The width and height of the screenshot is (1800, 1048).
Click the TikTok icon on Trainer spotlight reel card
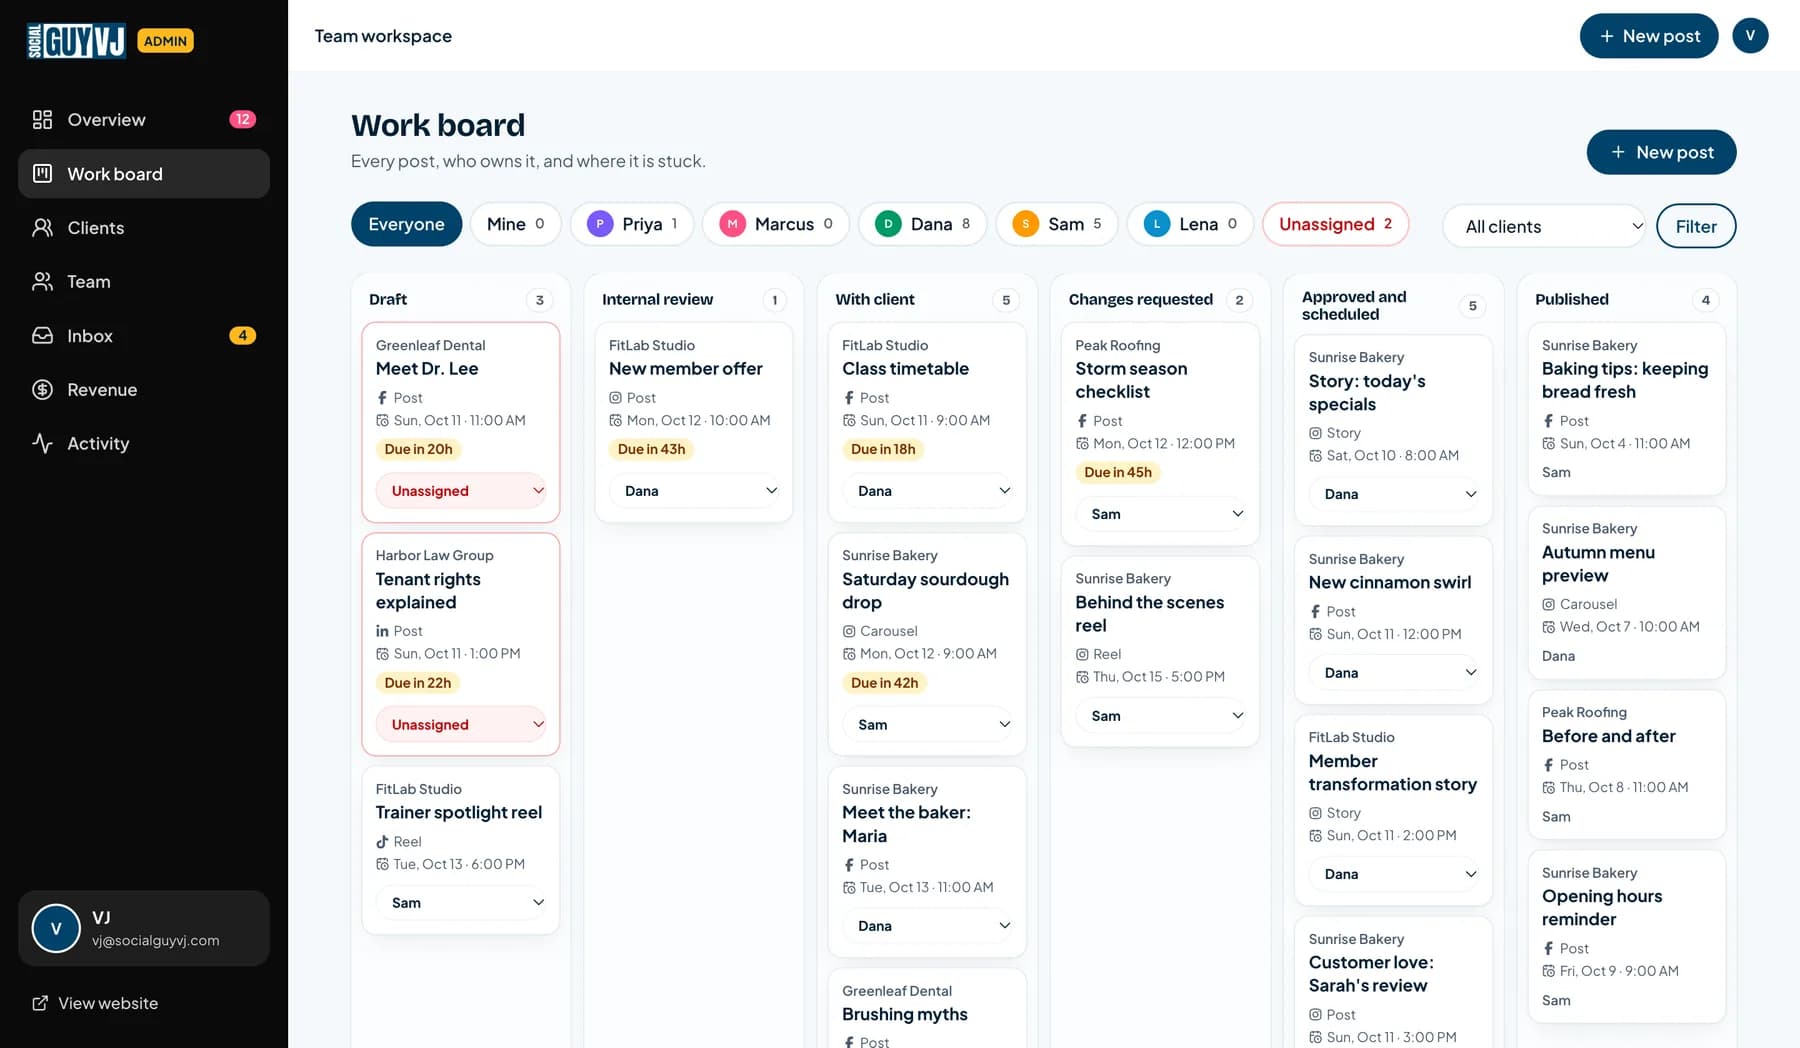click(x=382, y=842)
